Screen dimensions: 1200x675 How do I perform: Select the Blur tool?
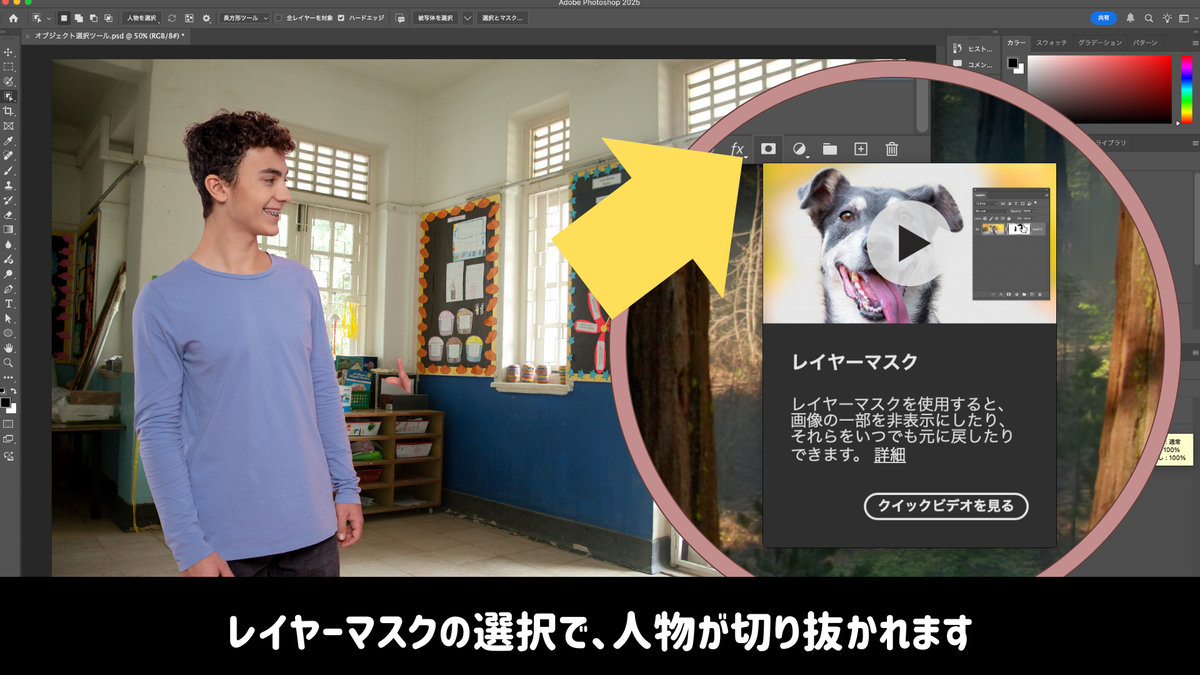9,244
